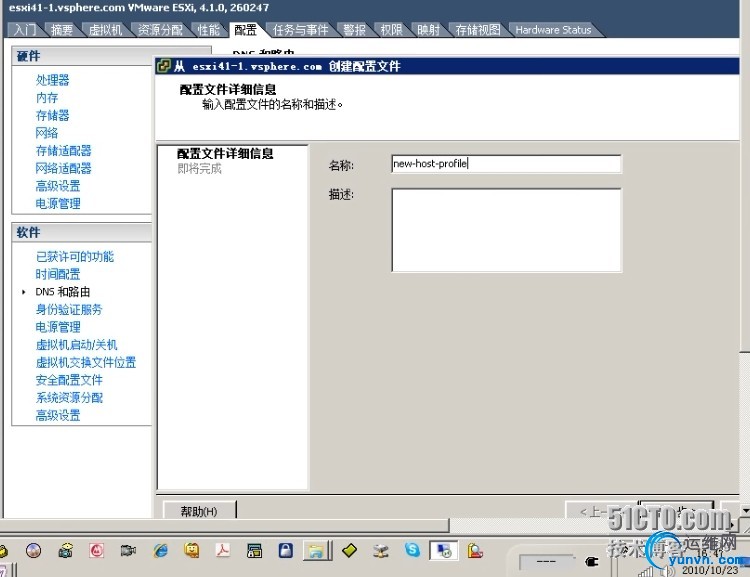
Task: Open 处理器 hardware settings
Action: click(52, 80)
